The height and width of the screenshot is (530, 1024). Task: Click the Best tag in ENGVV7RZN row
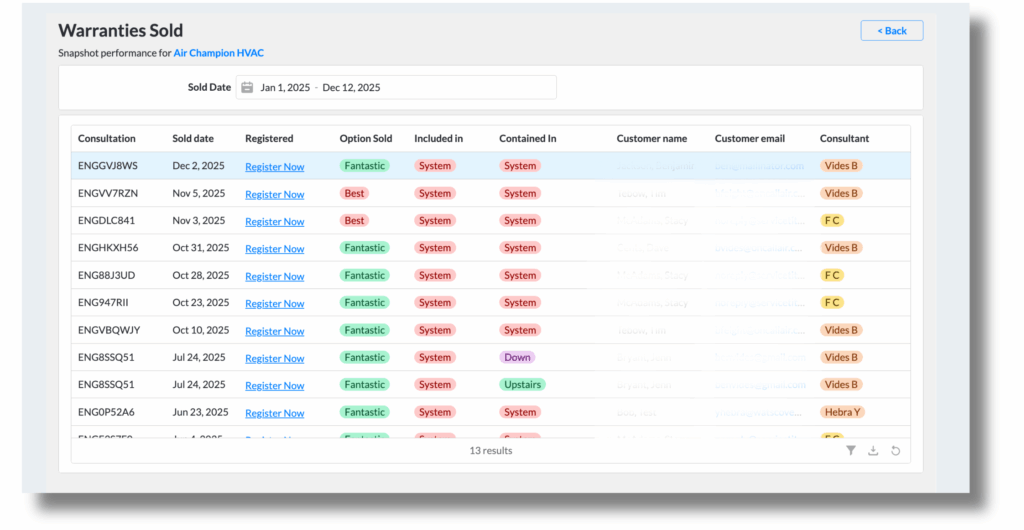353,194
